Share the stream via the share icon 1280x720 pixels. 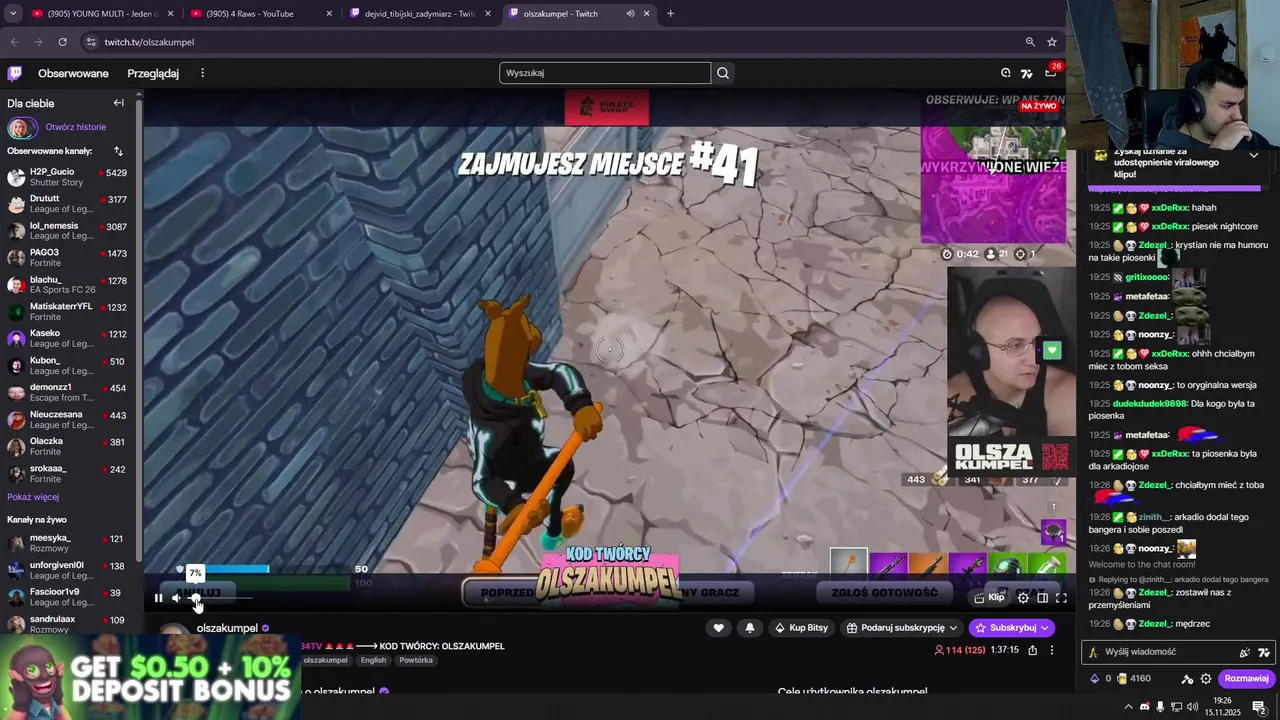1033,650
